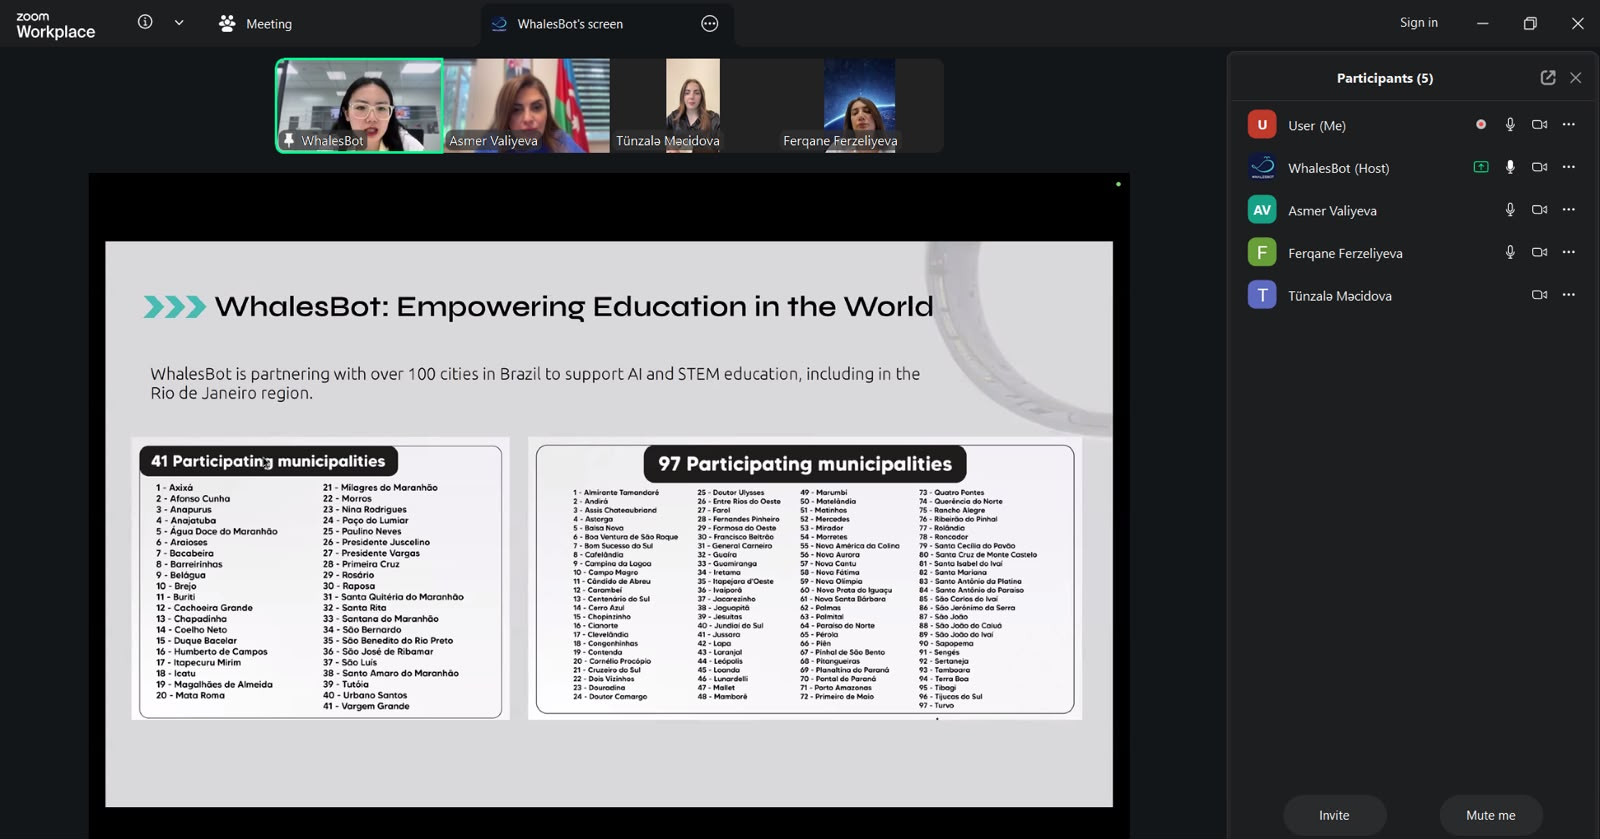
Task: Click Asmer Valiyeva's microphone icon
Action: [x=1510, y=210]
